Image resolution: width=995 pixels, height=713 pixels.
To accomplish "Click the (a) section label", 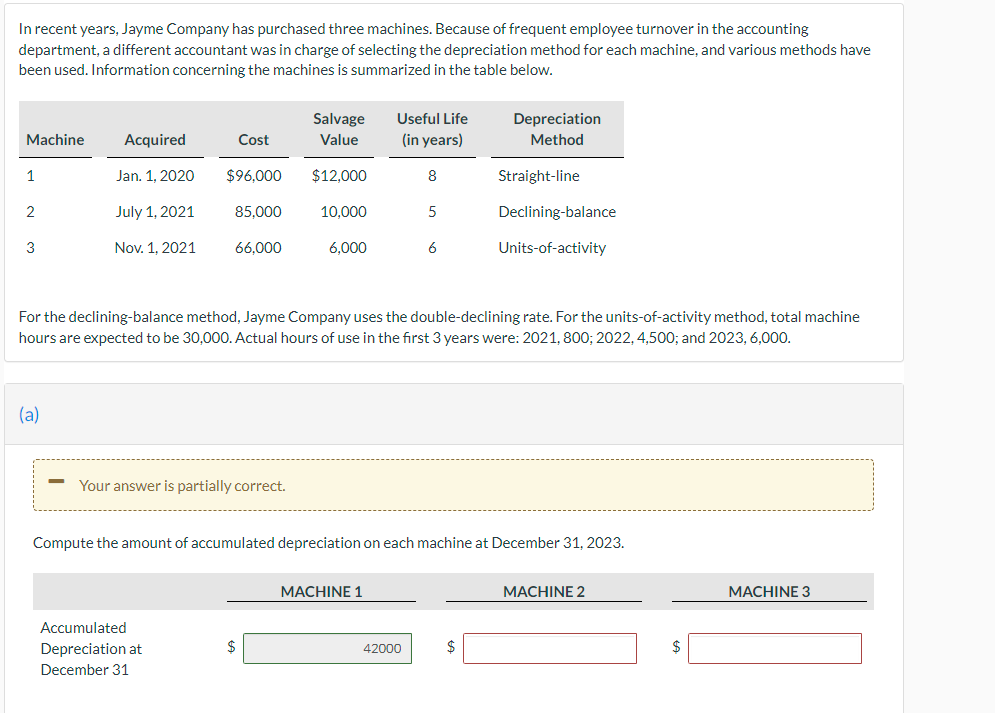I will click(x=29, y=414).
